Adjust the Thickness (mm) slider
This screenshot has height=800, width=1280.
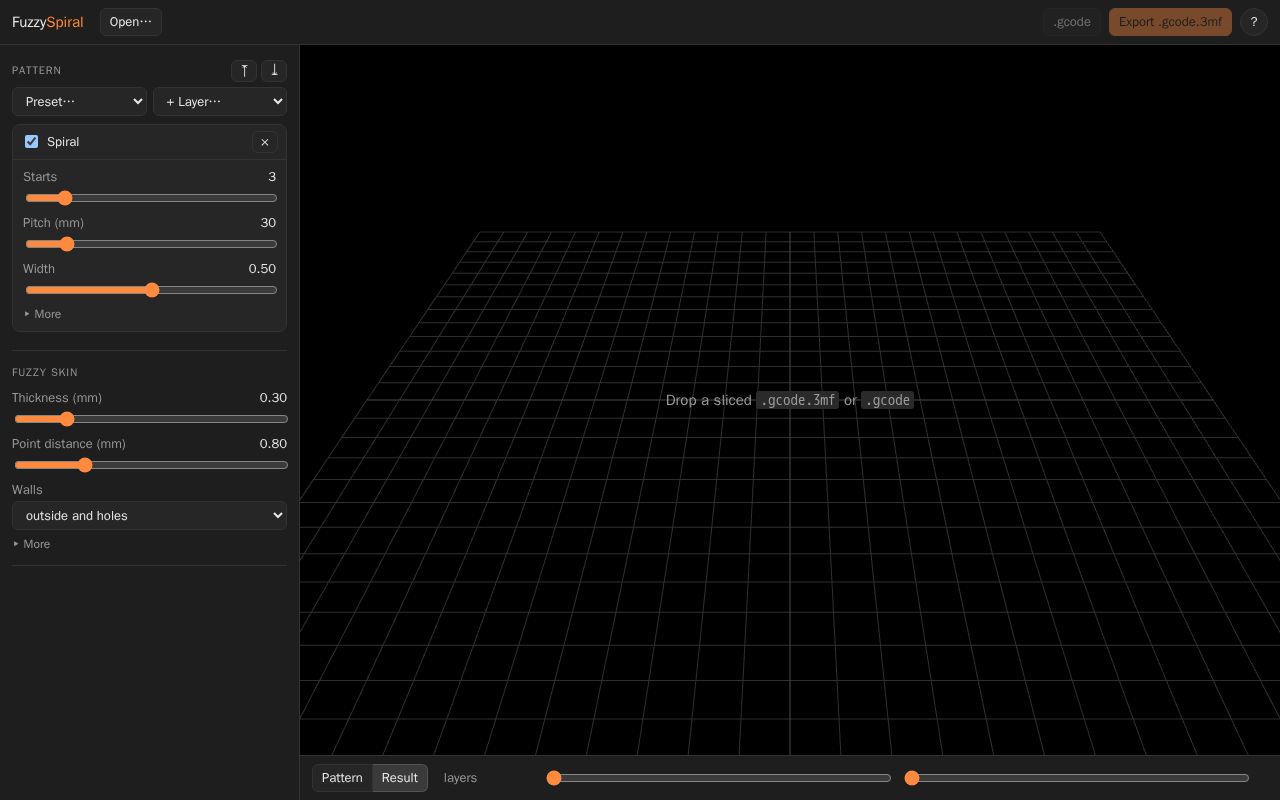pyautogui.click(x=151, y=419)
